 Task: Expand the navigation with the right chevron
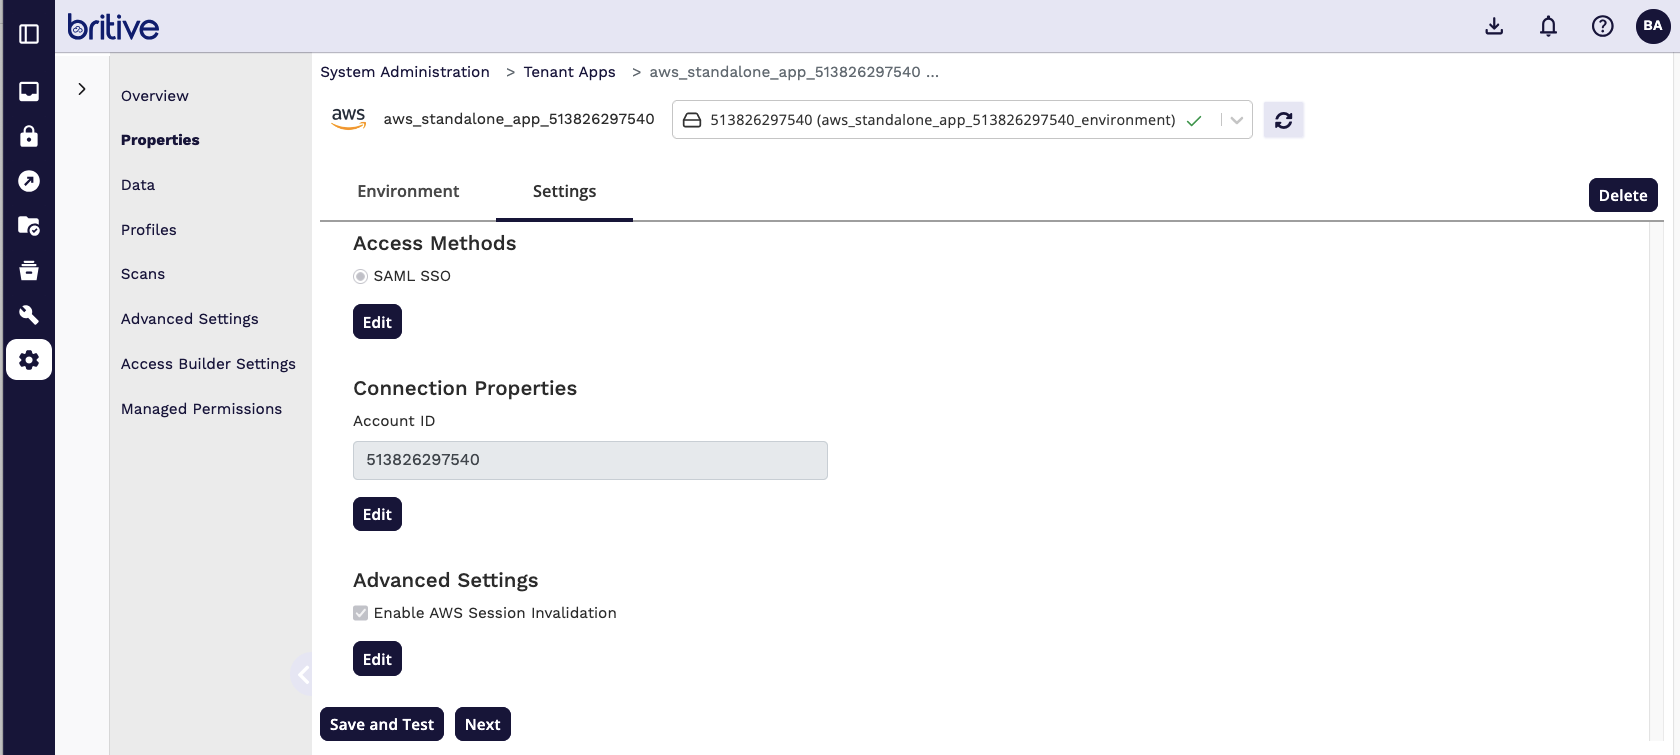click(x=82, y=89)
